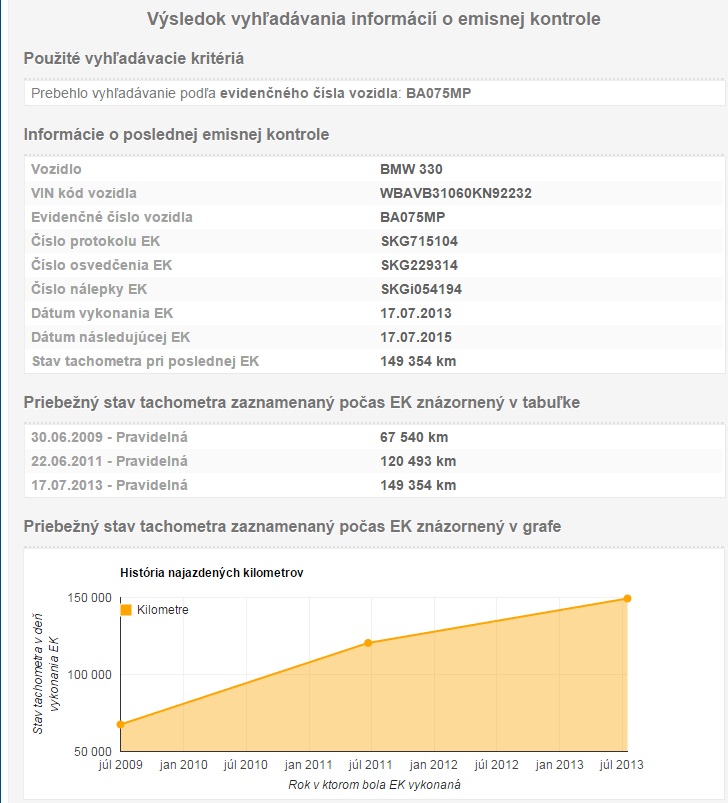Screen dimensions: 728x803
Task: Select the 120 493 km odometer reading
Action: click(418, 461)
